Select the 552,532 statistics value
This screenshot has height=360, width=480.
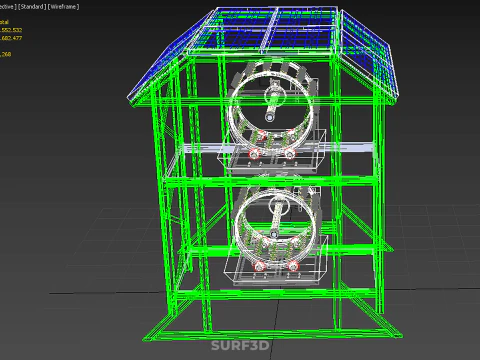point(11,30)
